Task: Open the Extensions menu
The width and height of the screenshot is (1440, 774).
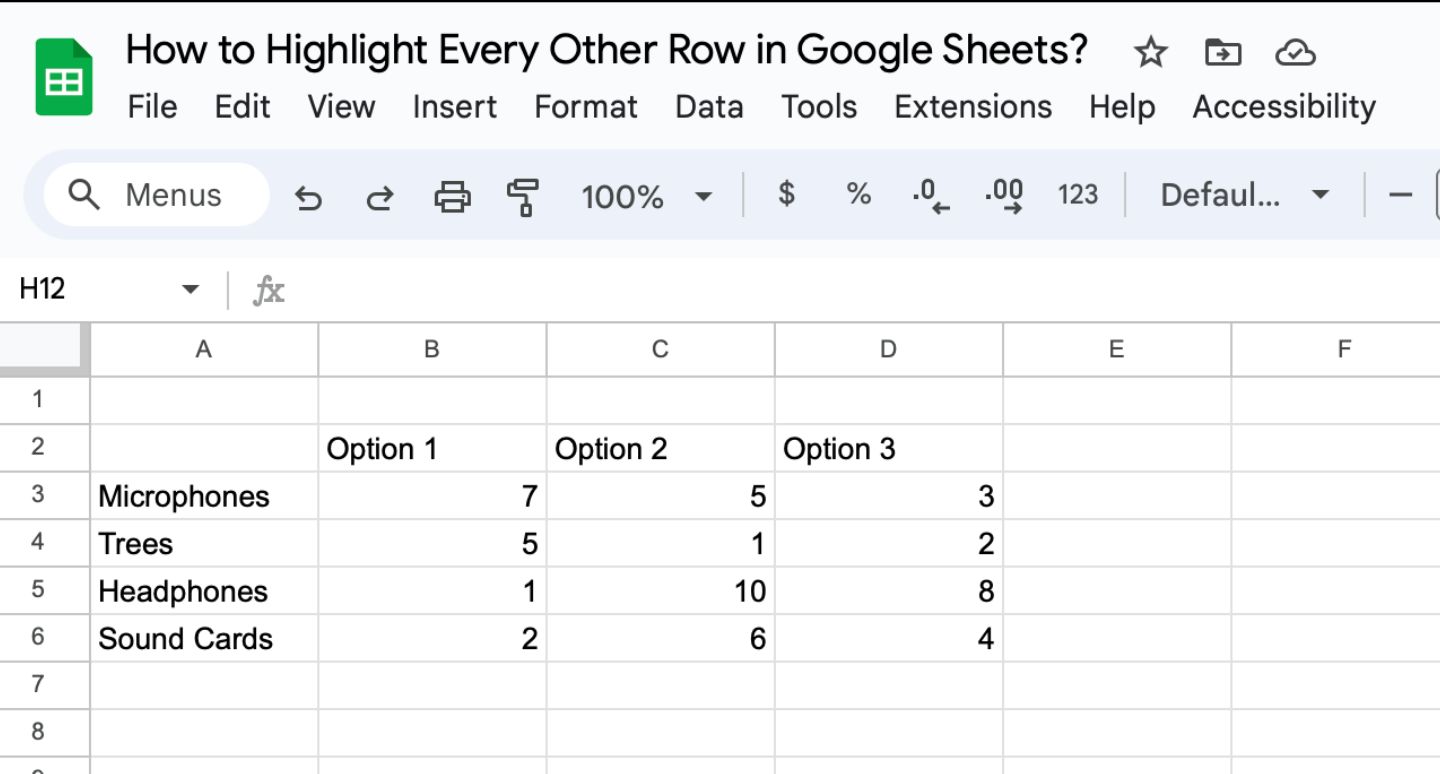Action: tap(971, 107)
